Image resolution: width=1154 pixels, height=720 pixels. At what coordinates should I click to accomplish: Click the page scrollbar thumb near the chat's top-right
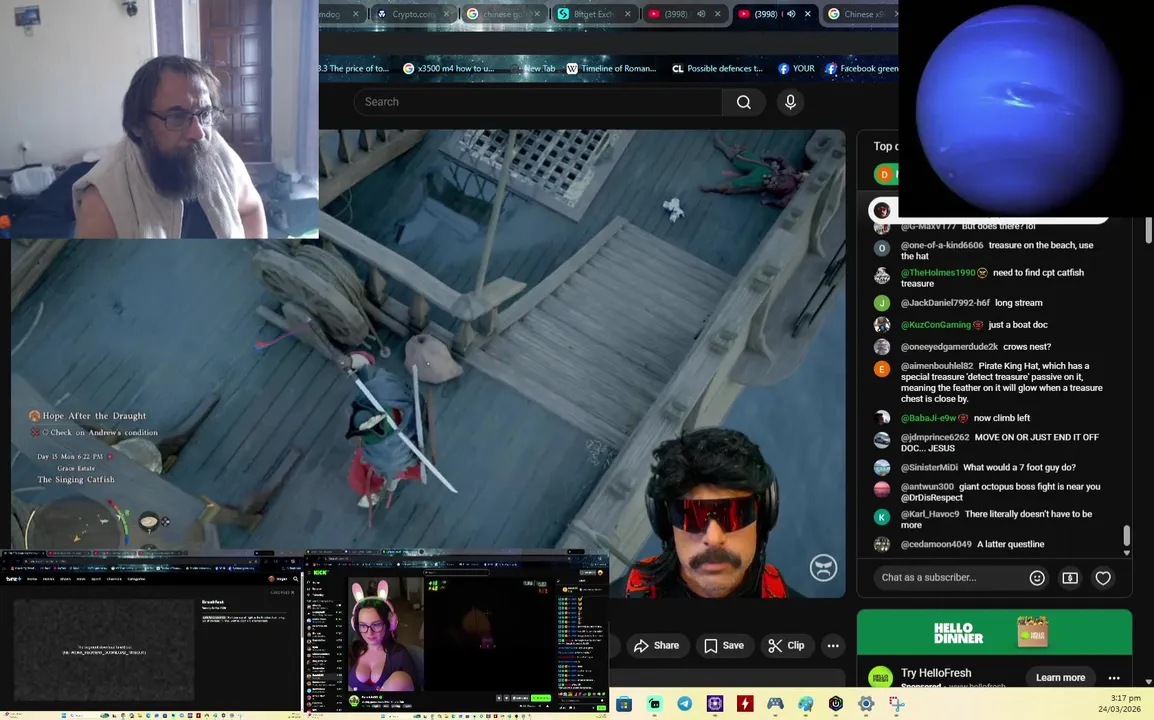point(1148,230)
